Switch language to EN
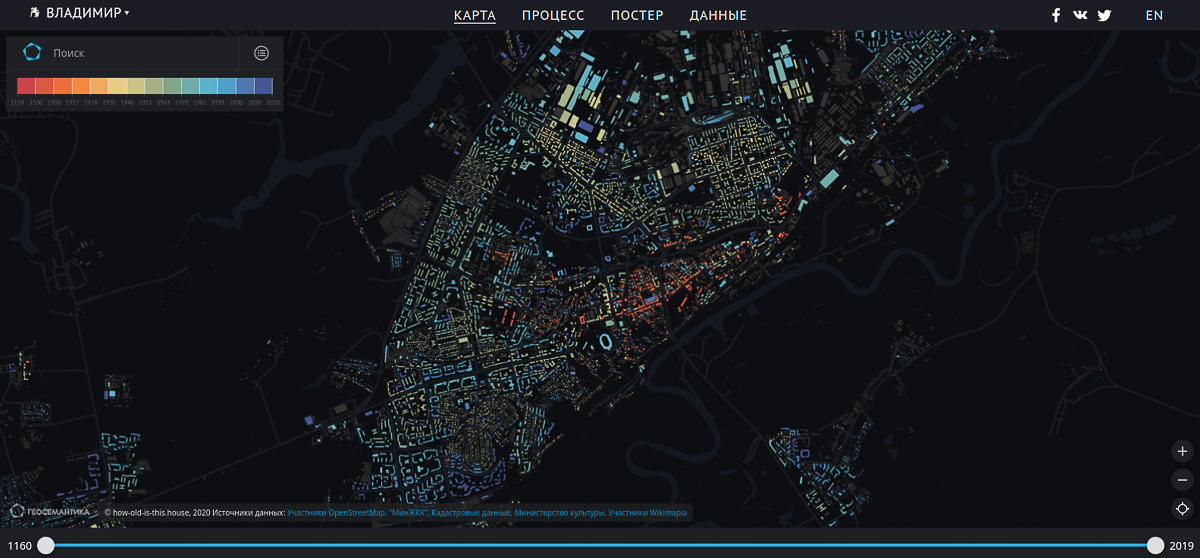 click(x=1154, y=15)
